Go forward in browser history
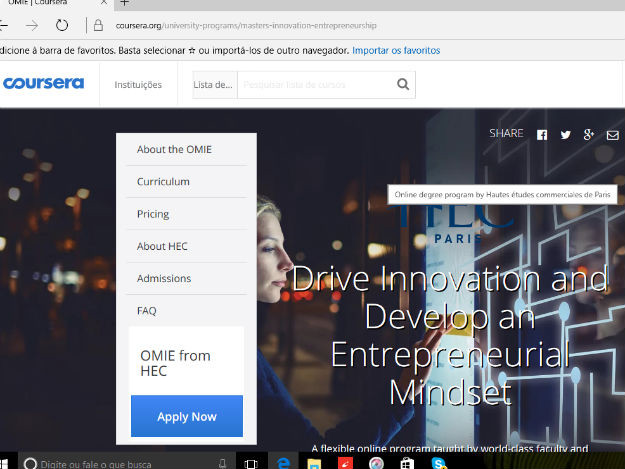 [32, 25]
